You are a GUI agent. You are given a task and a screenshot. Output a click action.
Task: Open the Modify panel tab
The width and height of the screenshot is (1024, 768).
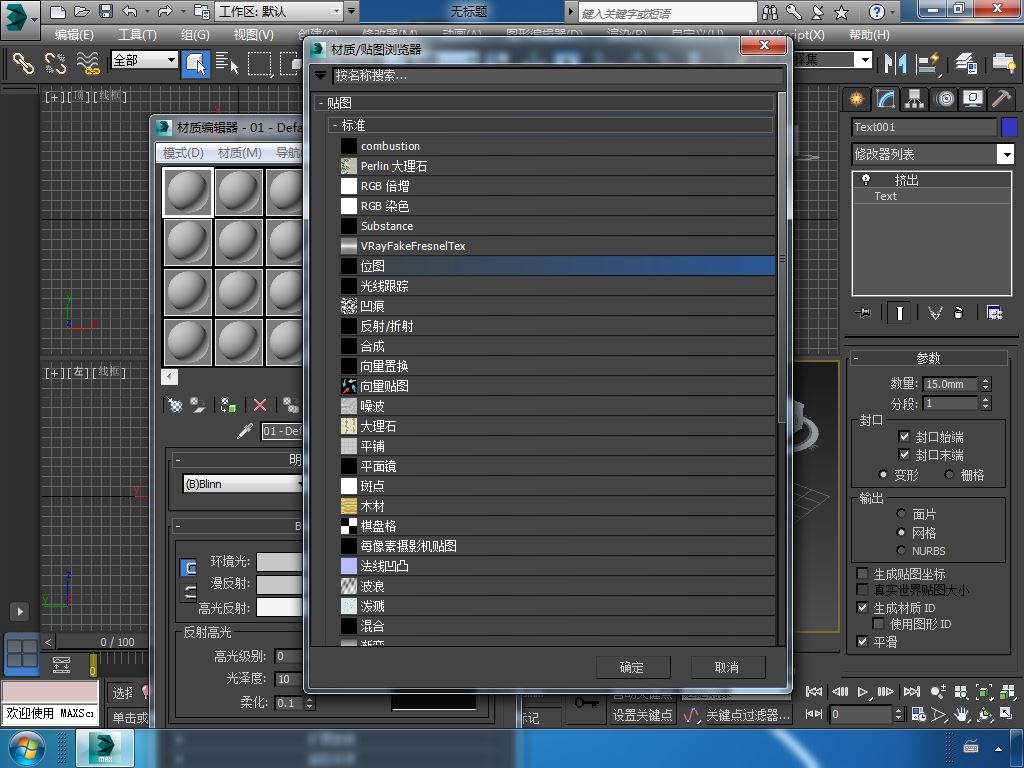pyautogui.click(x=885, y=99)
